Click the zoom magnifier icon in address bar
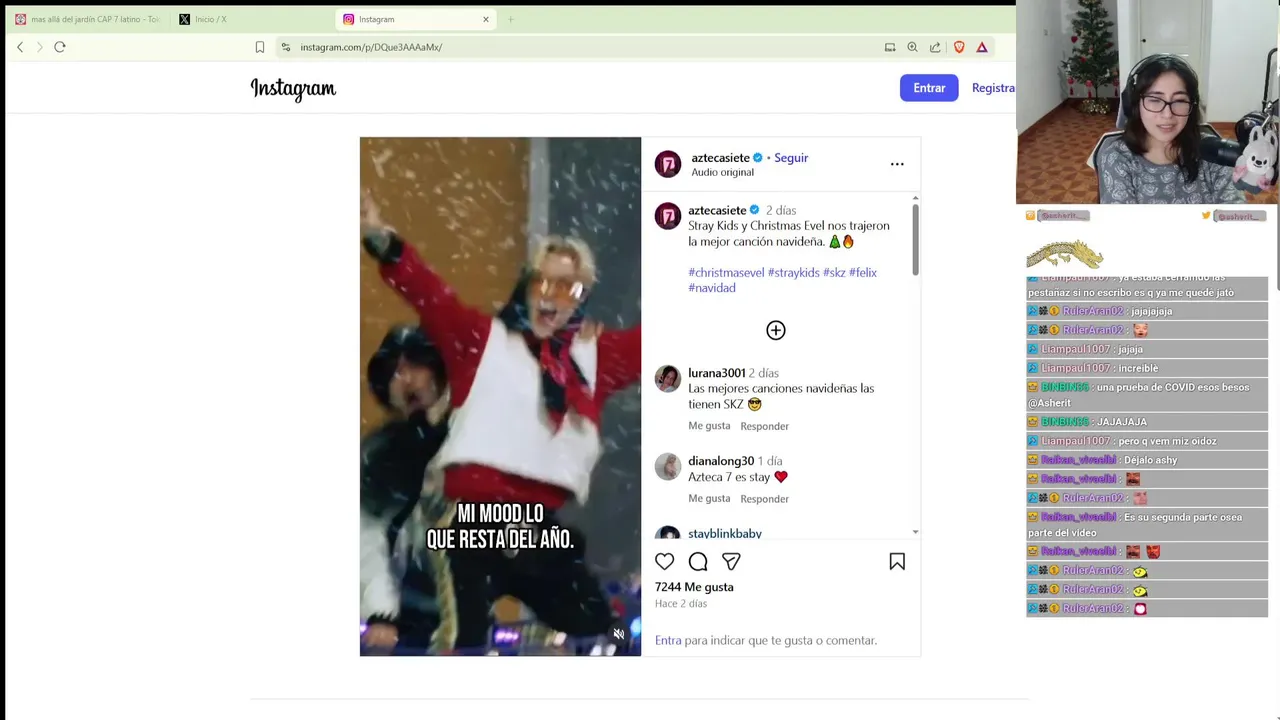 (x=912, y=47)
